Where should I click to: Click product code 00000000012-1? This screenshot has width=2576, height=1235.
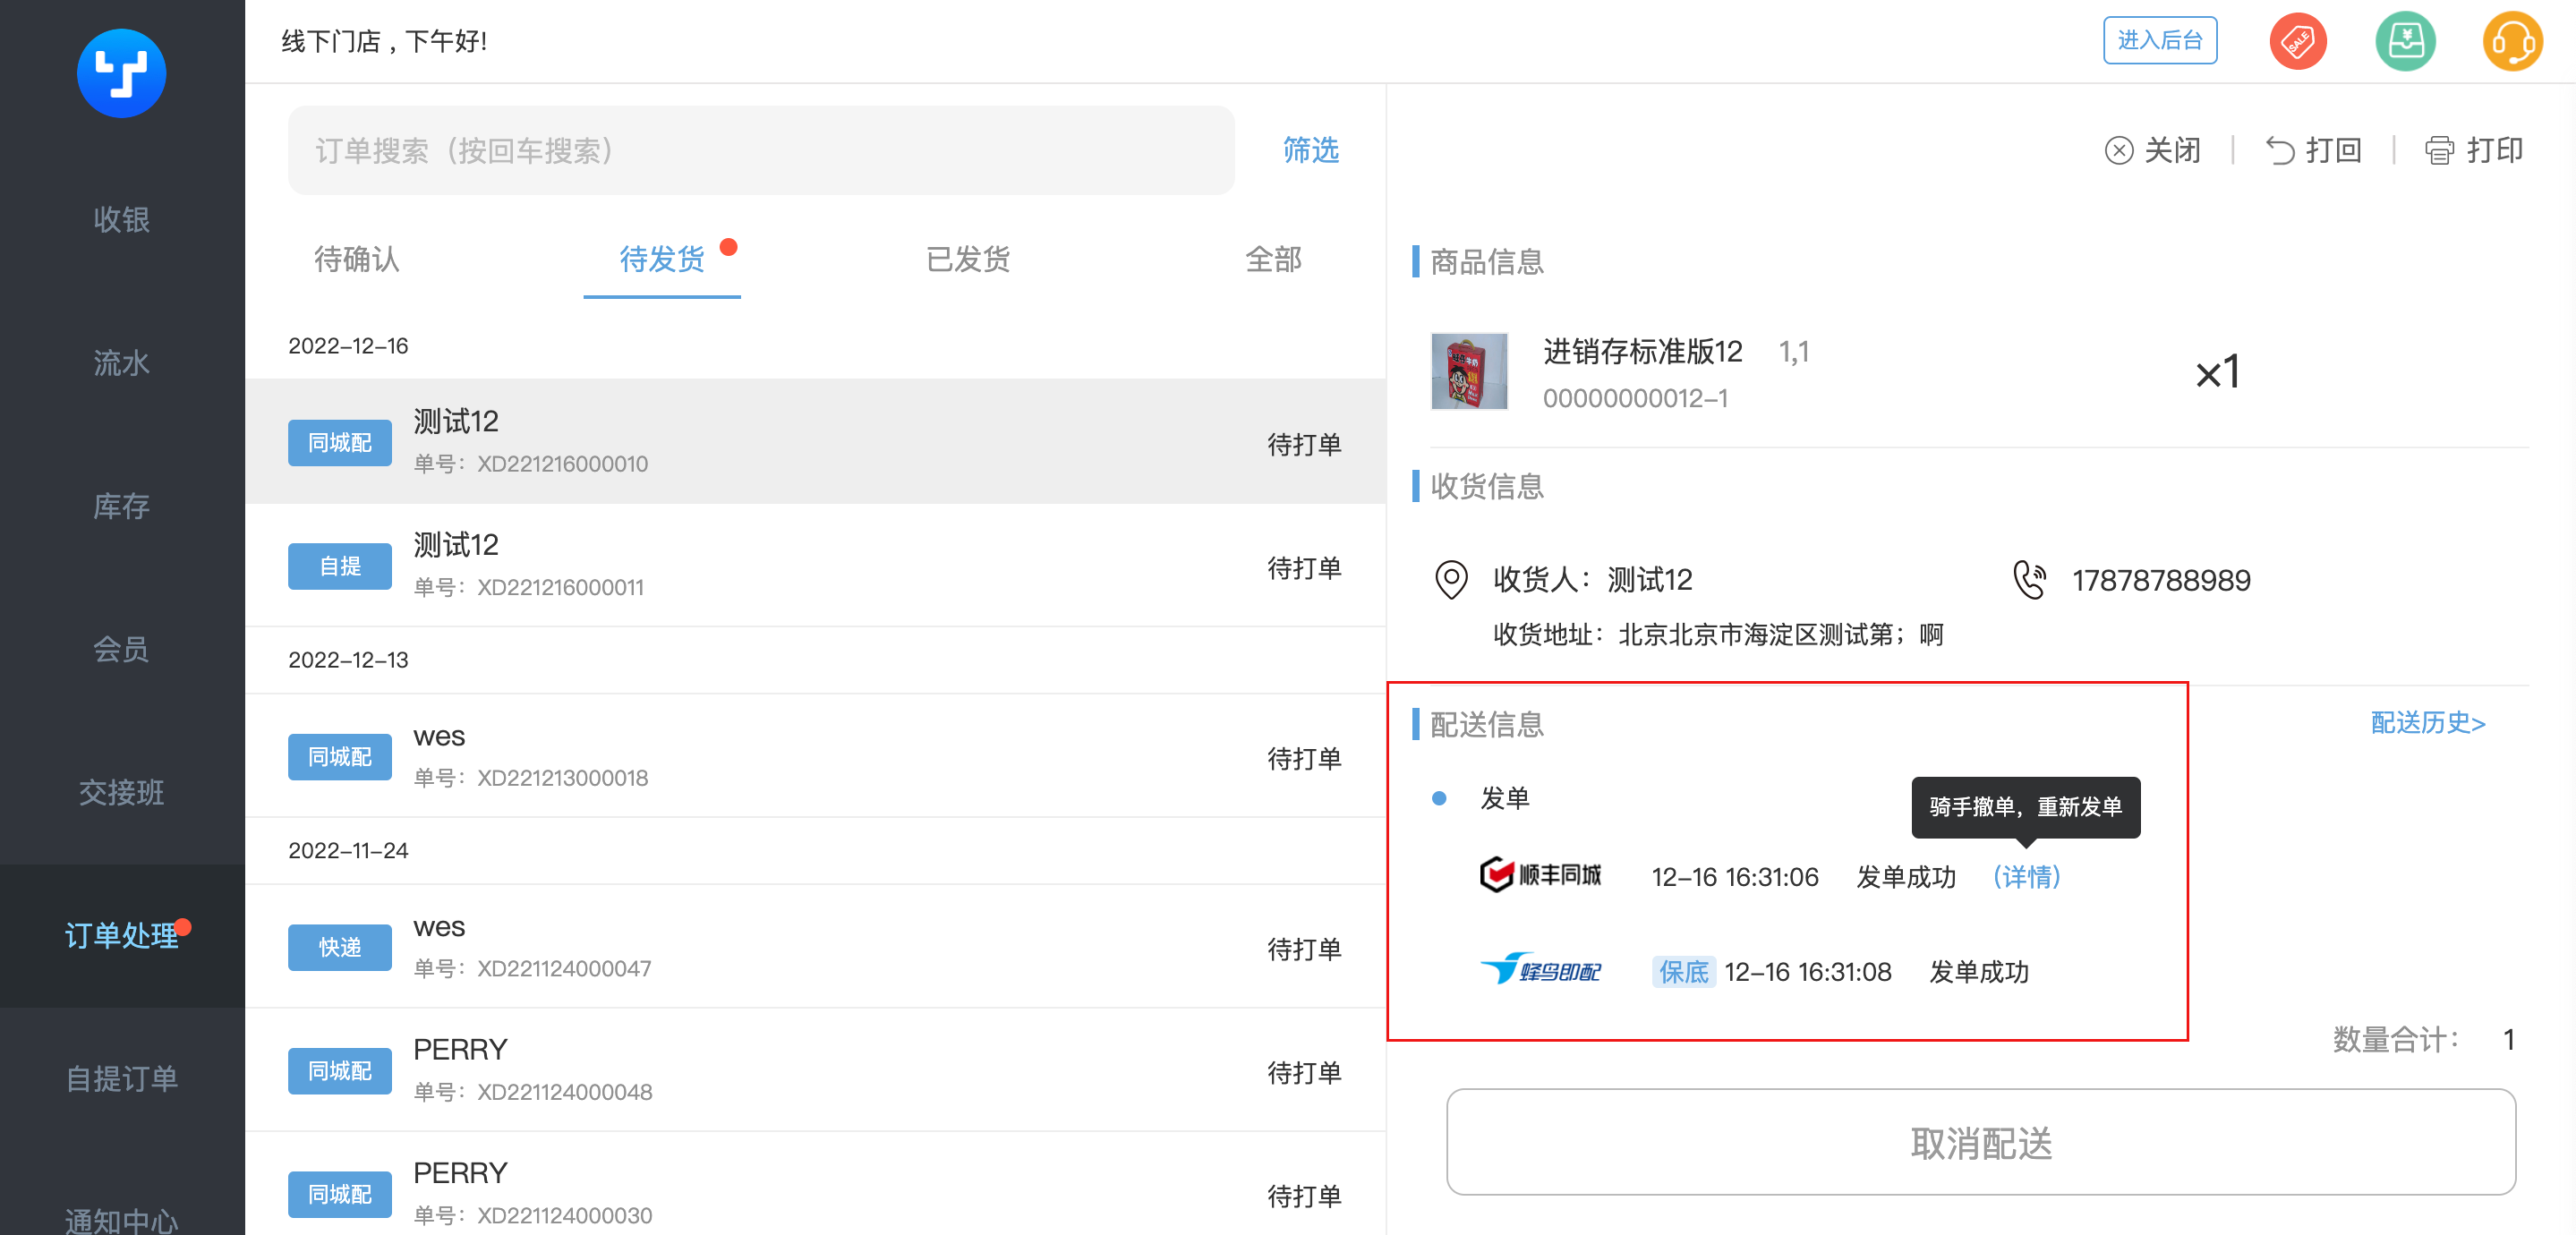(x=1635, y=398)
